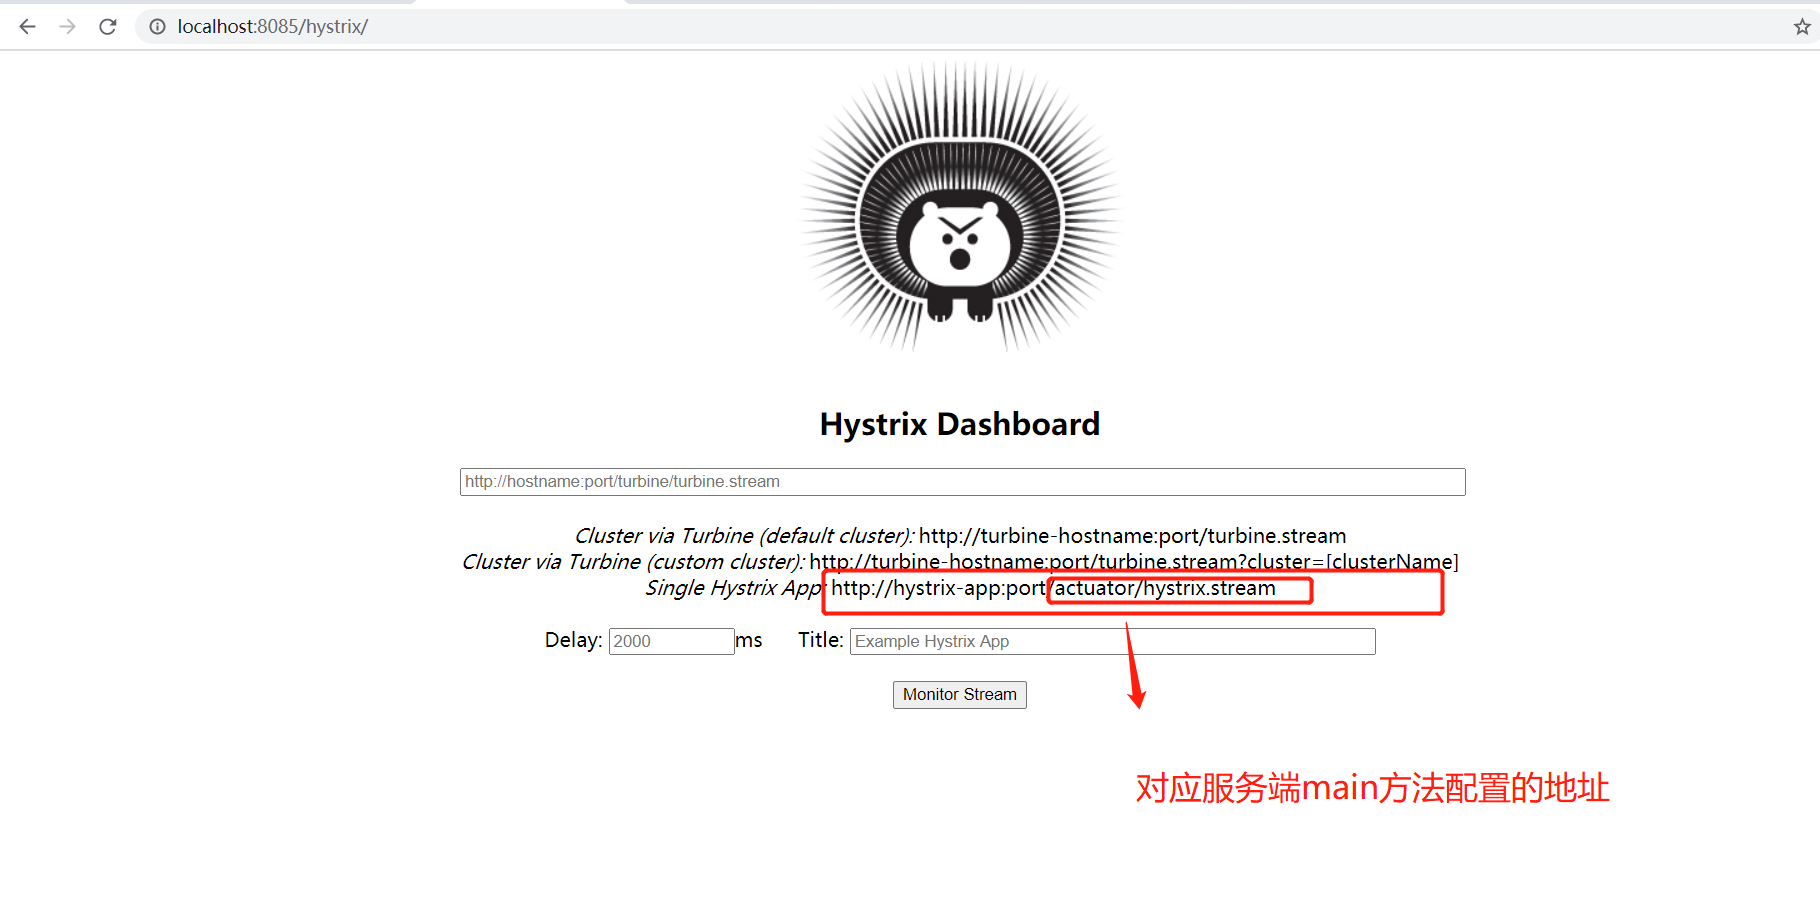Set the Delay field showing 2000
This screenshot has width=1820, height=914.
pyautogui.click(x=671, y=641)
